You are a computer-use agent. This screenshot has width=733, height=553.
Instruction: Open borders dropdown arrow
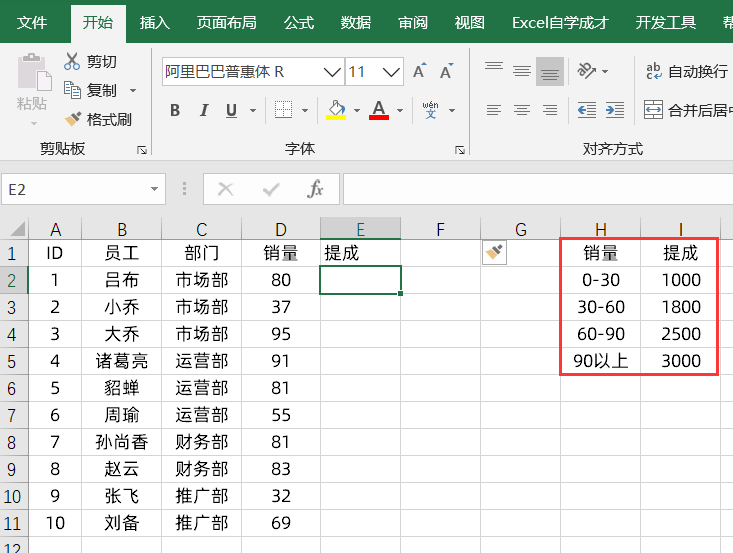click(x=305, y=111)
